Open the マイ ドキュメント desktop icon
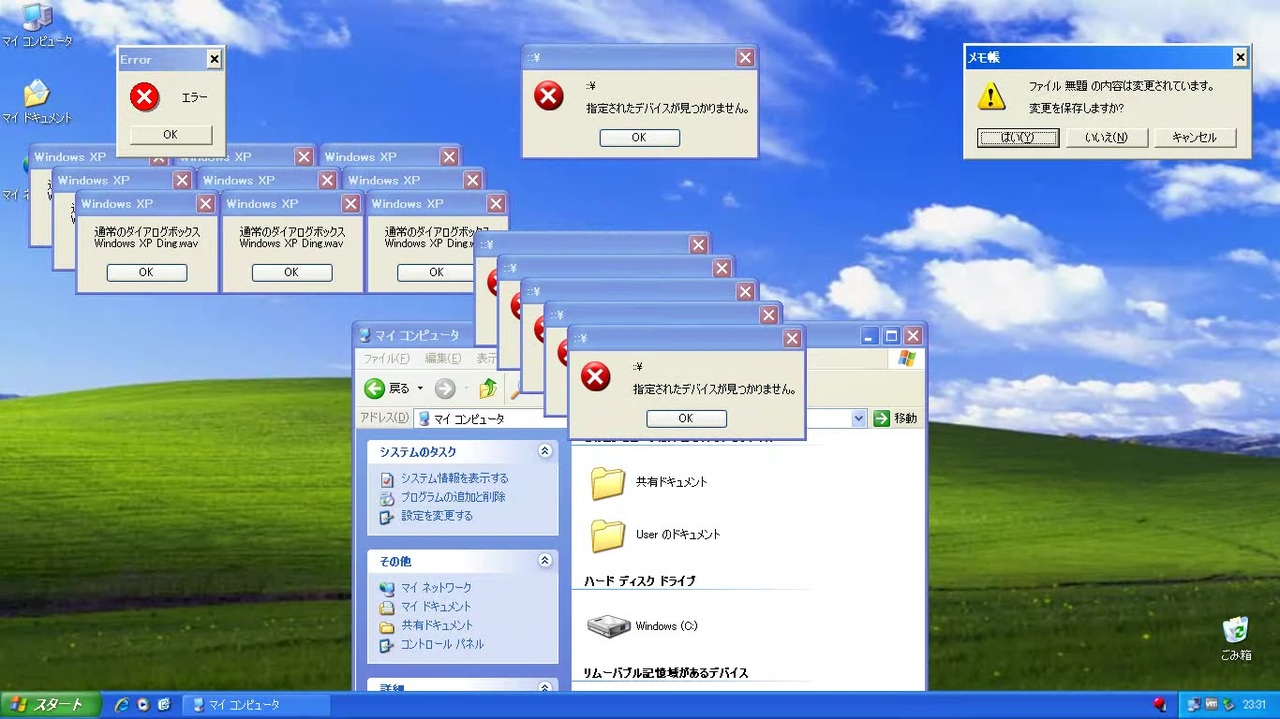The width and height of the screenshot is (1280, 719). click(x=36, y=94)
